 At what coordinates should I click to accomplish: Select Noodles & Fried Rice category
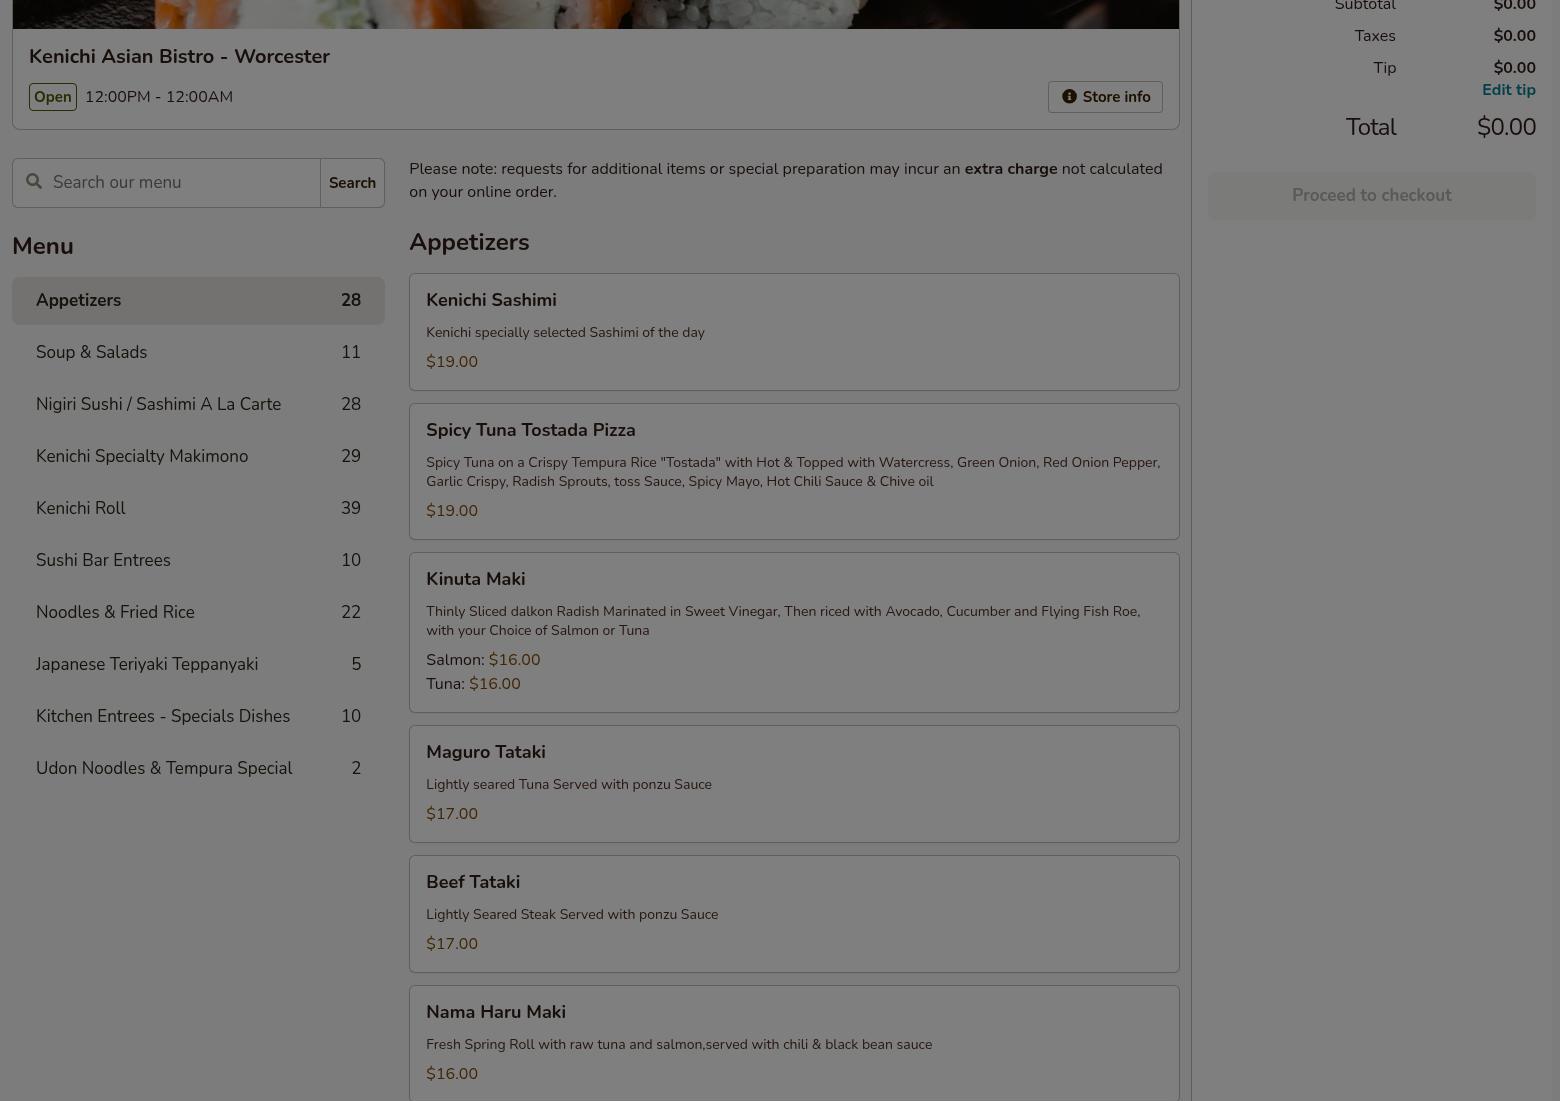(198, 612)
